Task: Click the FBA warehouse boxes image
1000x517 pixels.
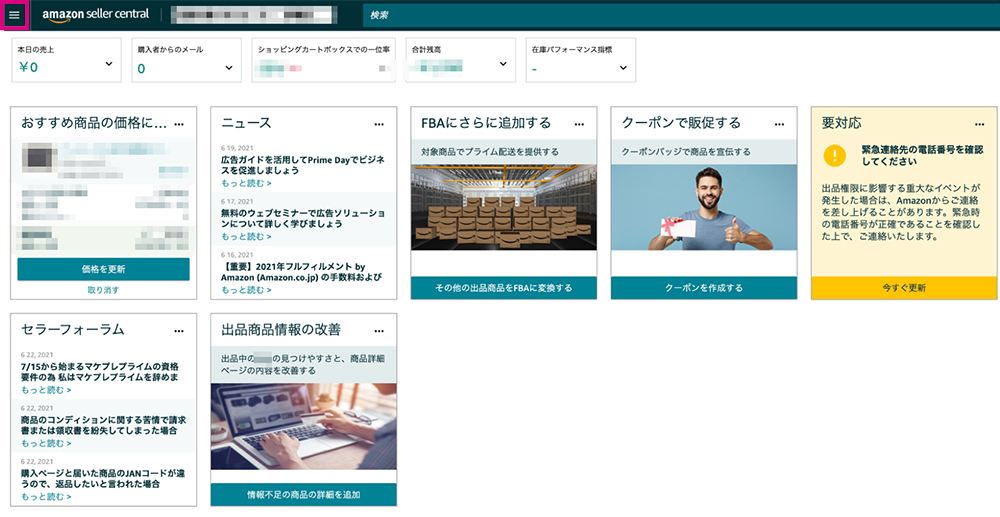Action: [x=504, y=207]
